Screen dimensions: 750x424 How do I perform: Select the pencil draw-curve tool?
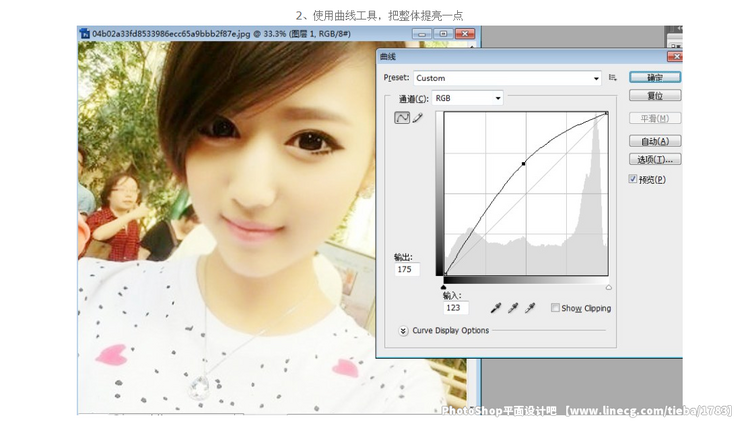tap(418, 117)
